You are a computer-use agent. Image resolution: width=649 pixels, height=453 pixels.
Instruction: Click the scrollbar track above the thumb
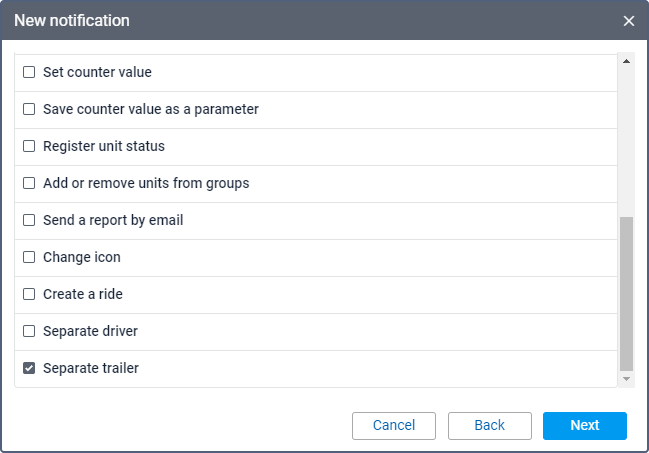tap(627, 140)
